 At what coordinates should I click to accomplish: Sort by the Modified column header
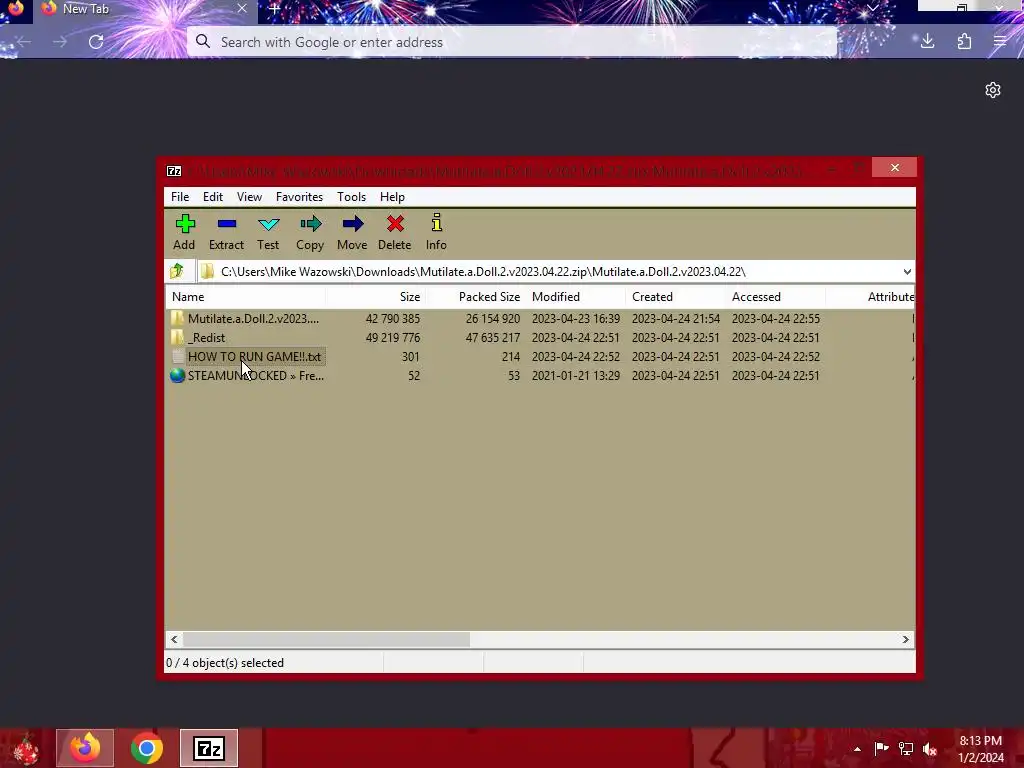576,296
